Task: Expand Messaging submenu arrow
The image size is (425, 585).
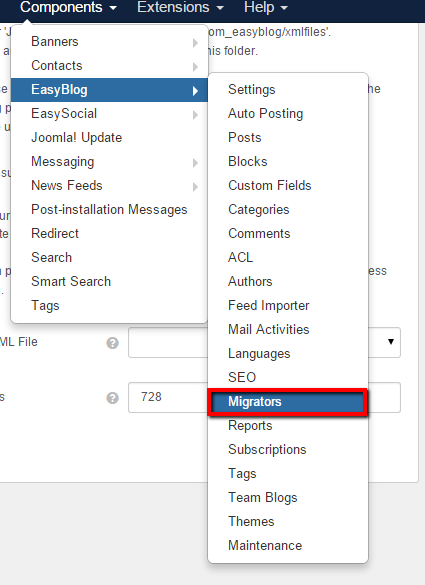Action: pyautogui.click(x=195, y=163)
